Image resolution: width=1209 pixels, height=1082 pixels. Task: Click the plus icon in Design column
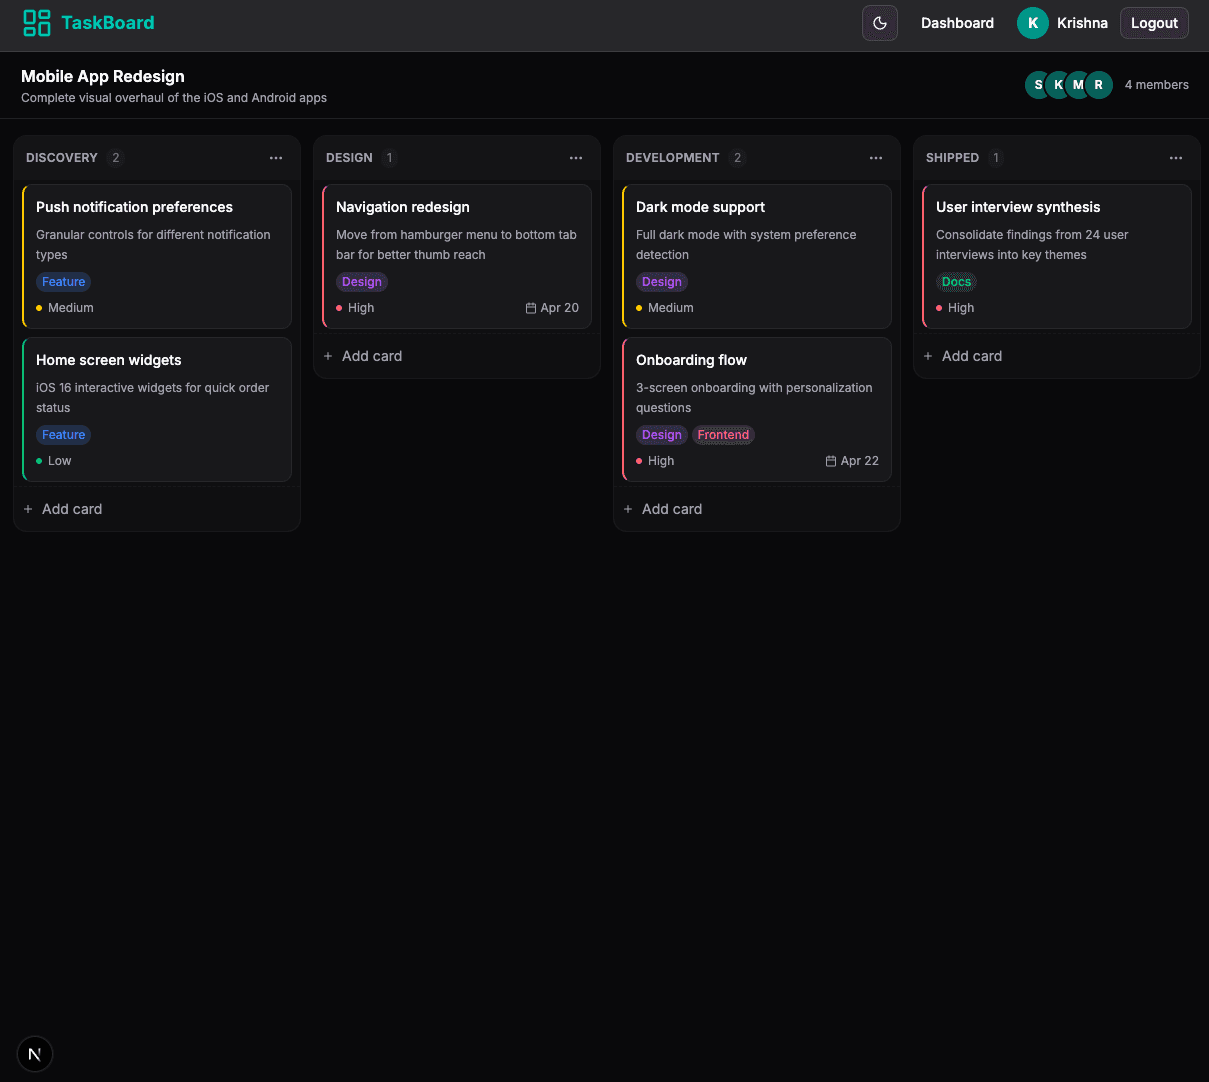(328, 356)
